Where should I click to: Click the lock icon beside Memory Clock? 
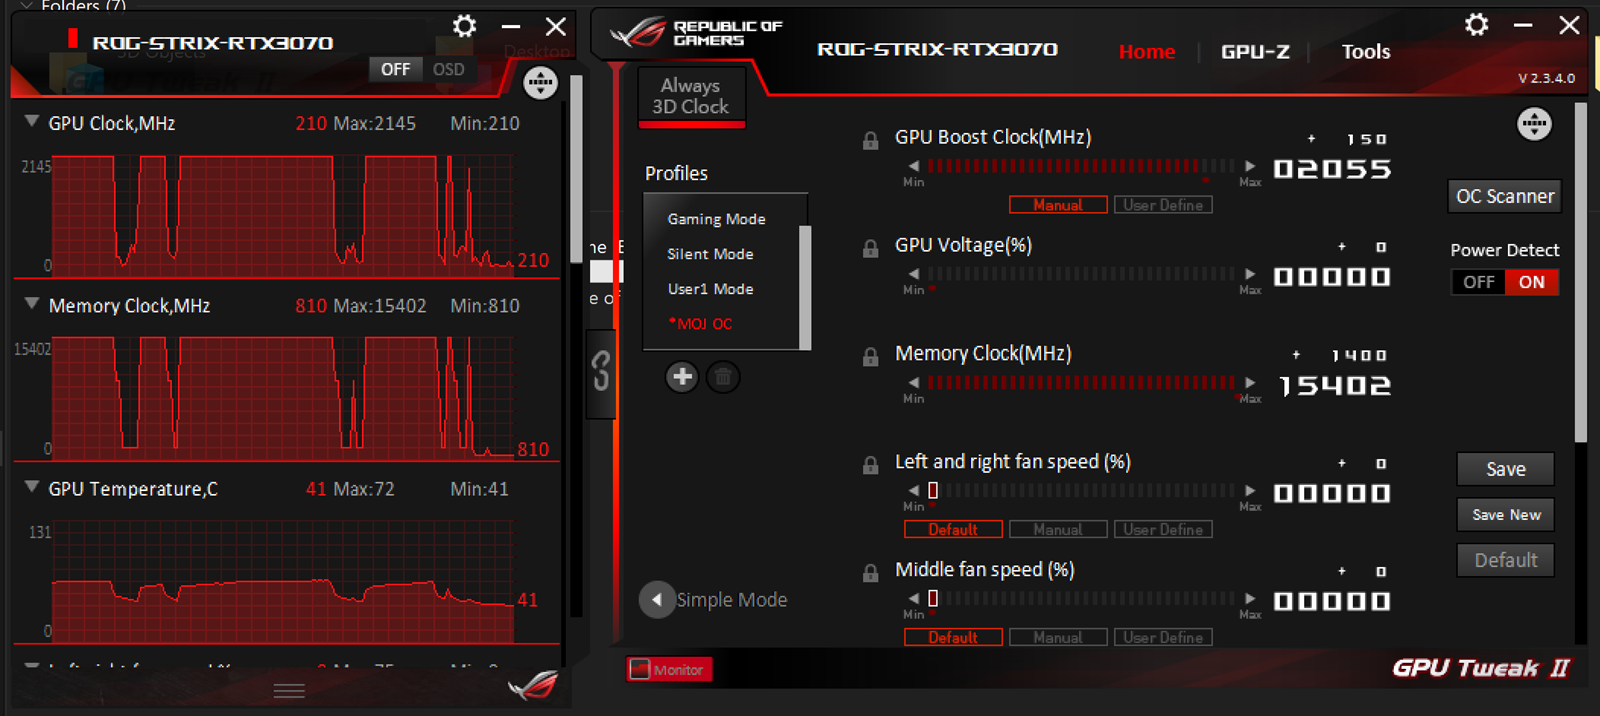(x=870, y=357)
